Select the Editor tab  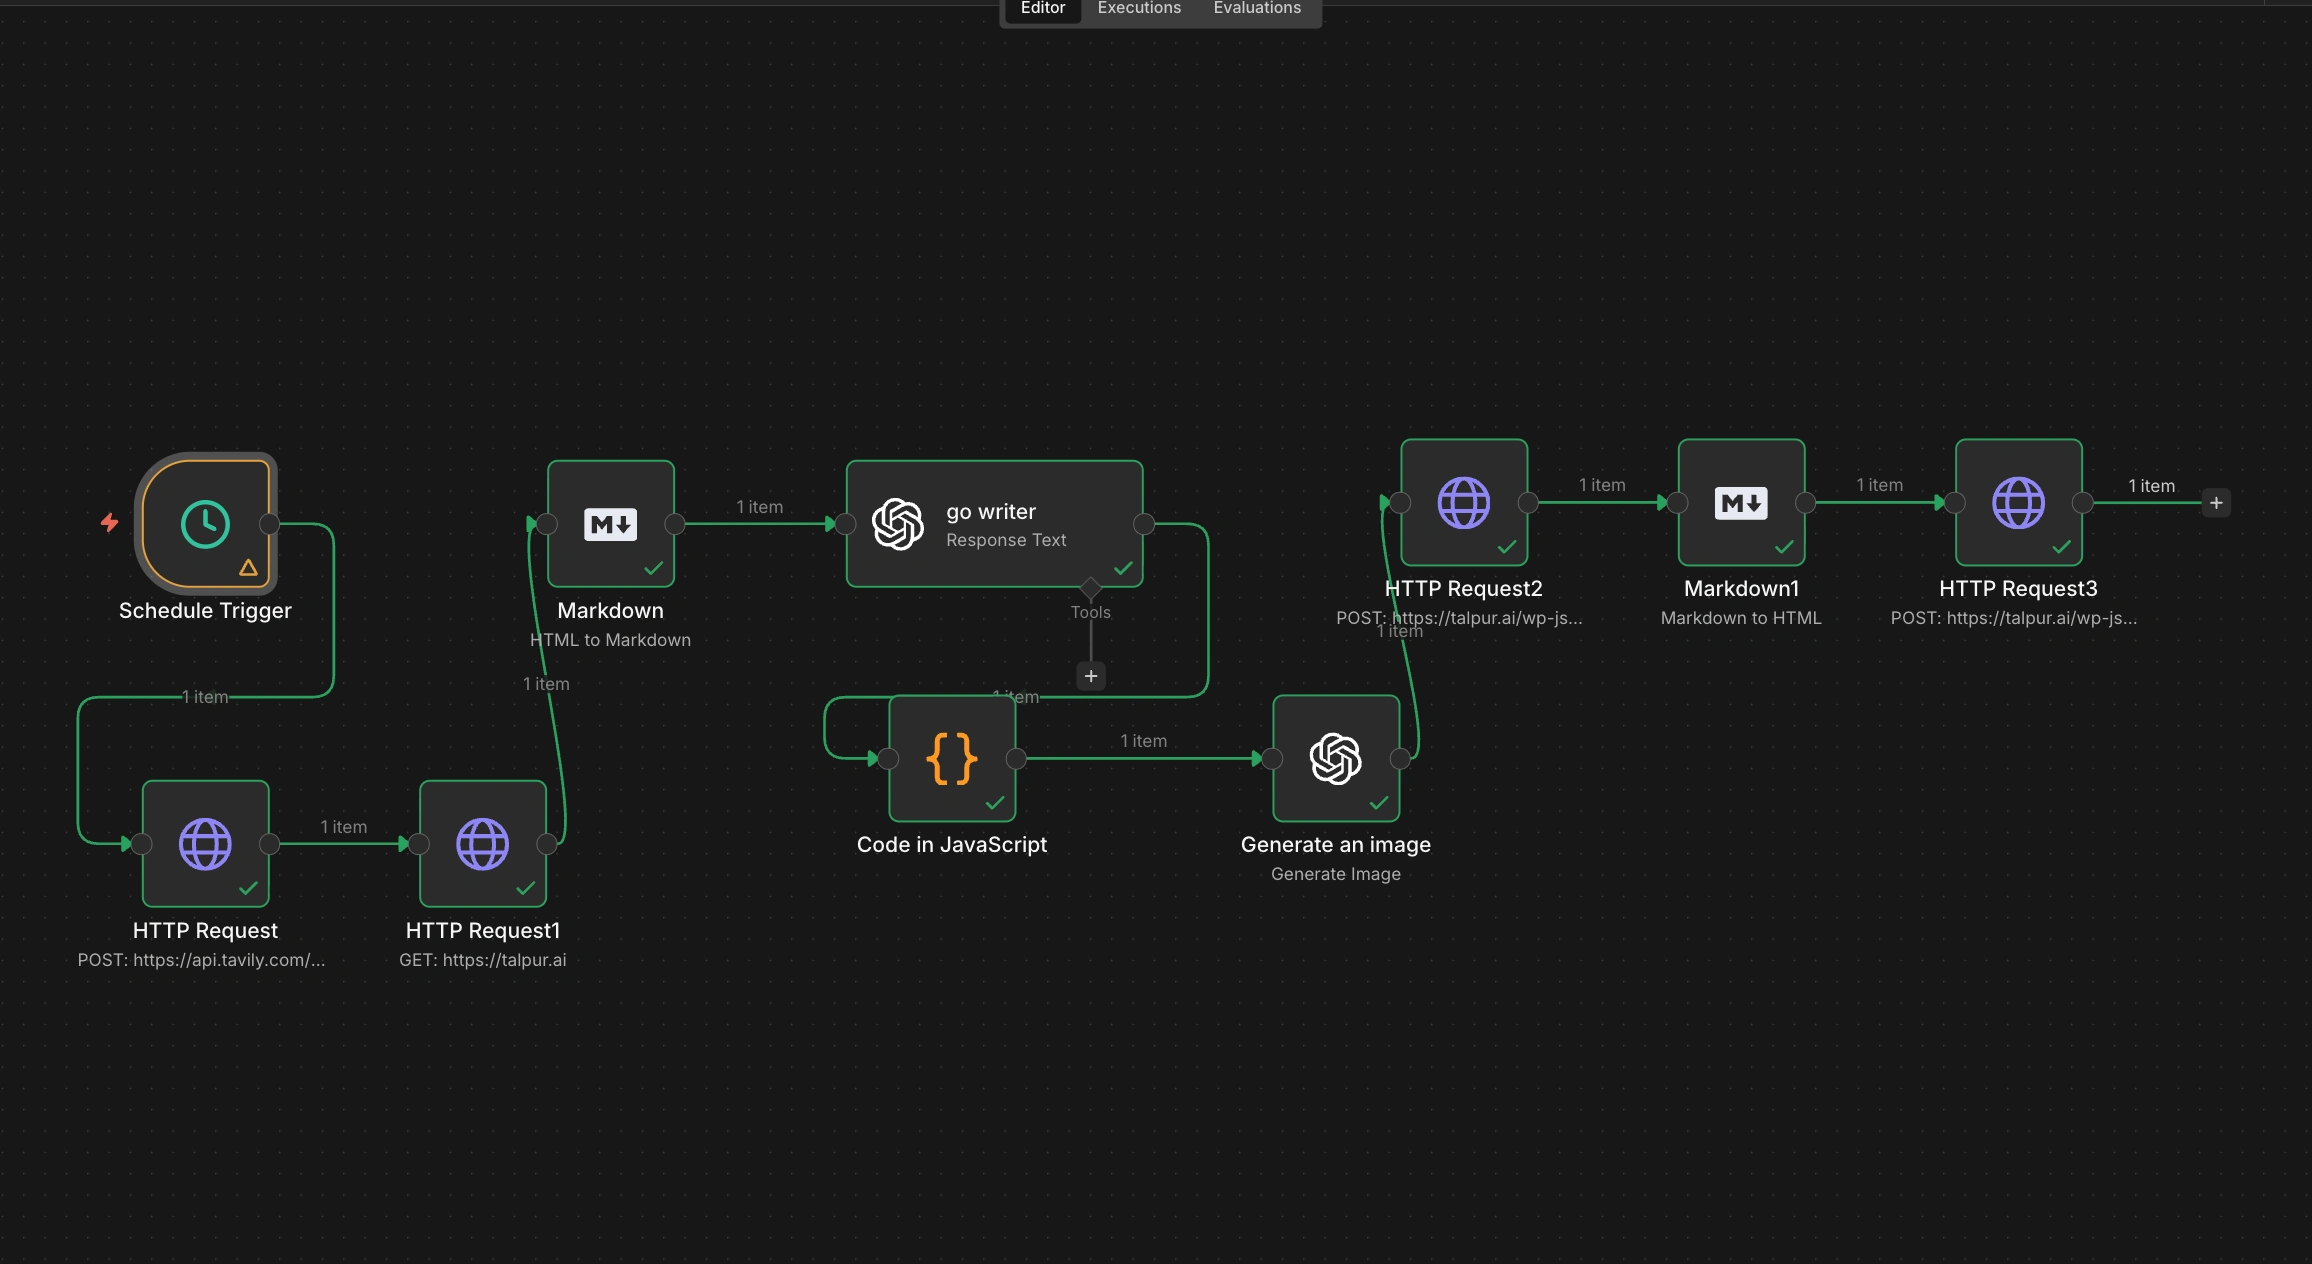[x=1042, y=9]
